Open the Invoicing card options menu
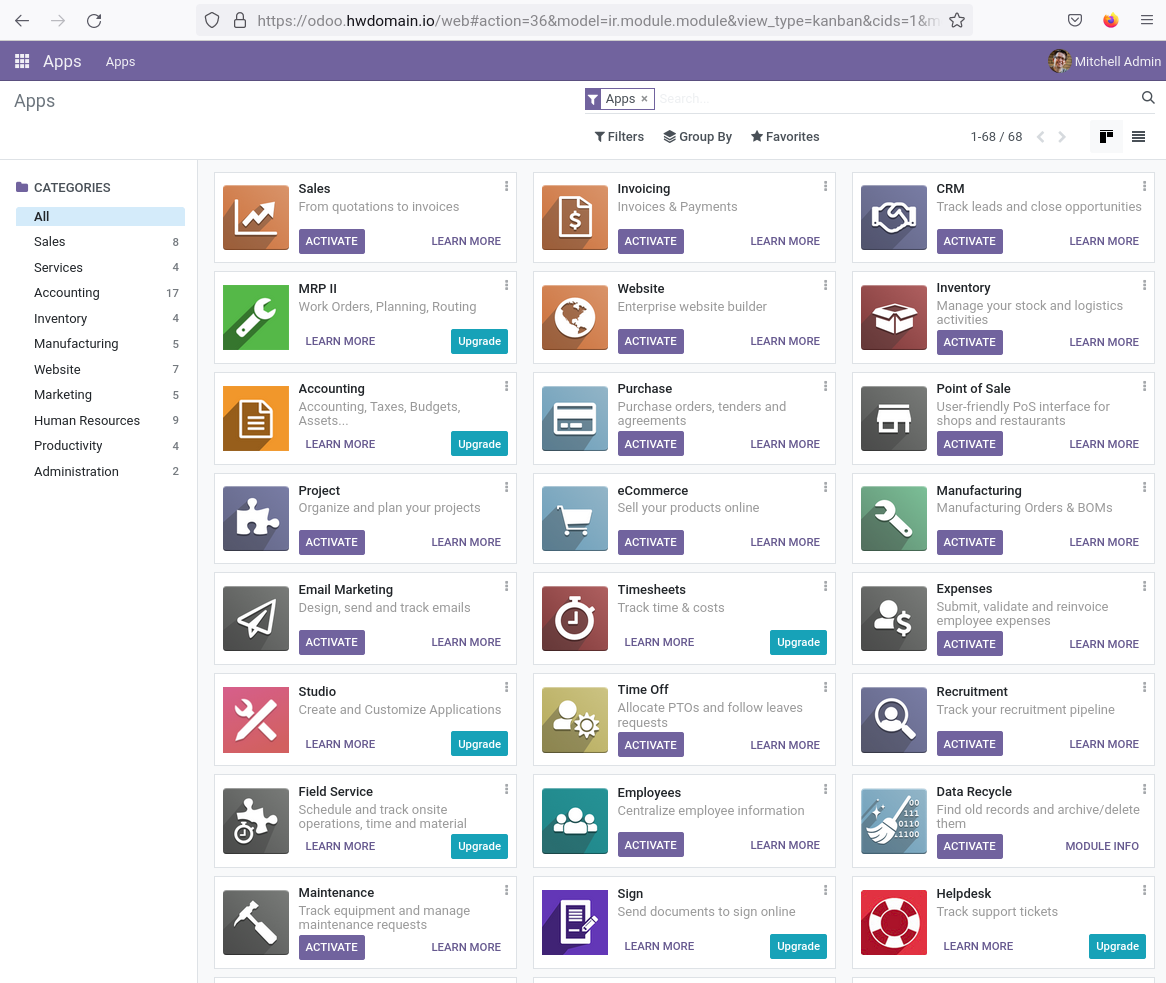 825,186
